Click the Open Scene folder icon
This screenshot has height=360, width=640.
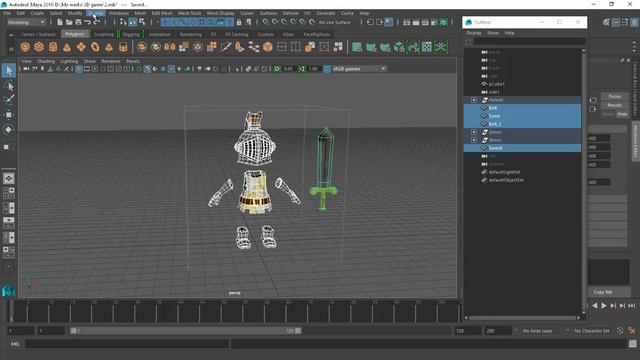(69, 22)
